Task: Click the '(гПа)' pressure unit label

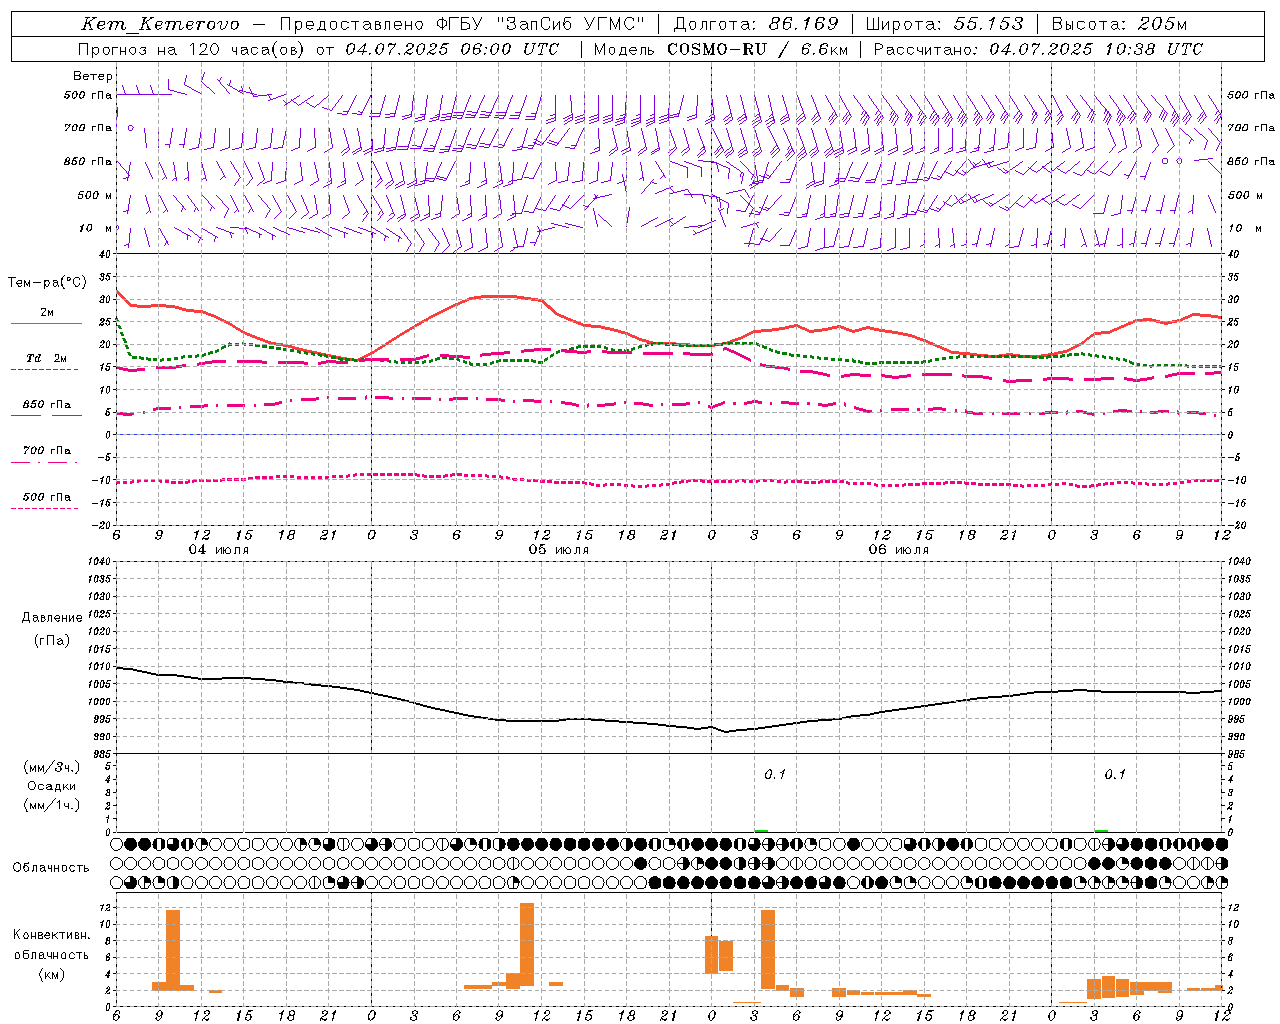Action: pos(52,640)
